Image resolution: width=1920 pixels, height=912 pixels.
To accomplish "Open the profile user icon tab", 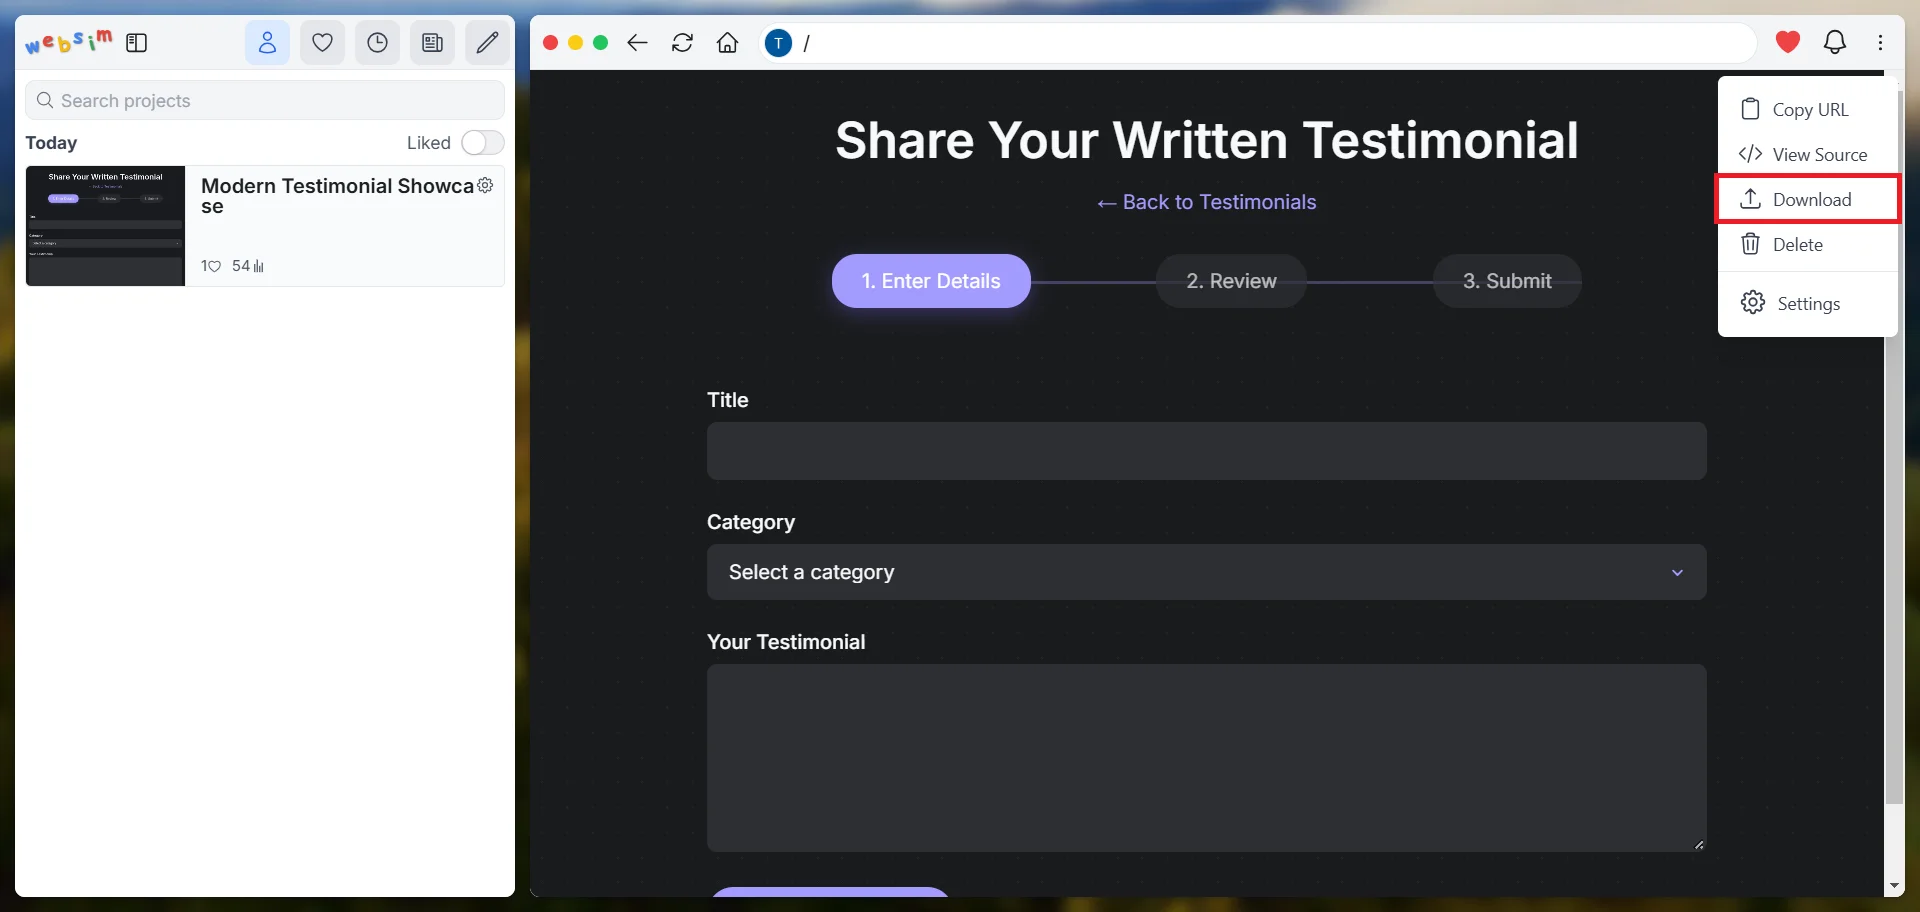I will pyautogui.click(x=267, y=43).
